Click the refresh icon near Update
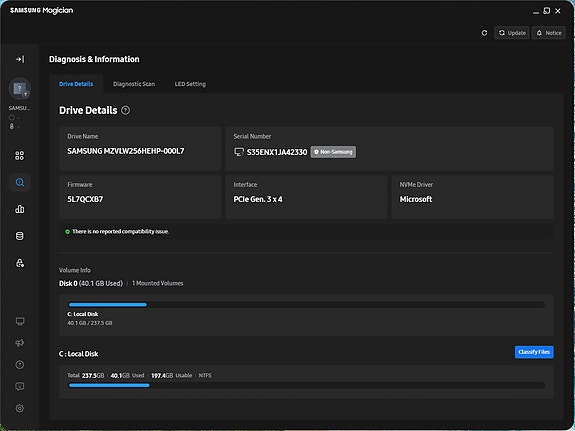575x431 pixels. tap(484, 33)
